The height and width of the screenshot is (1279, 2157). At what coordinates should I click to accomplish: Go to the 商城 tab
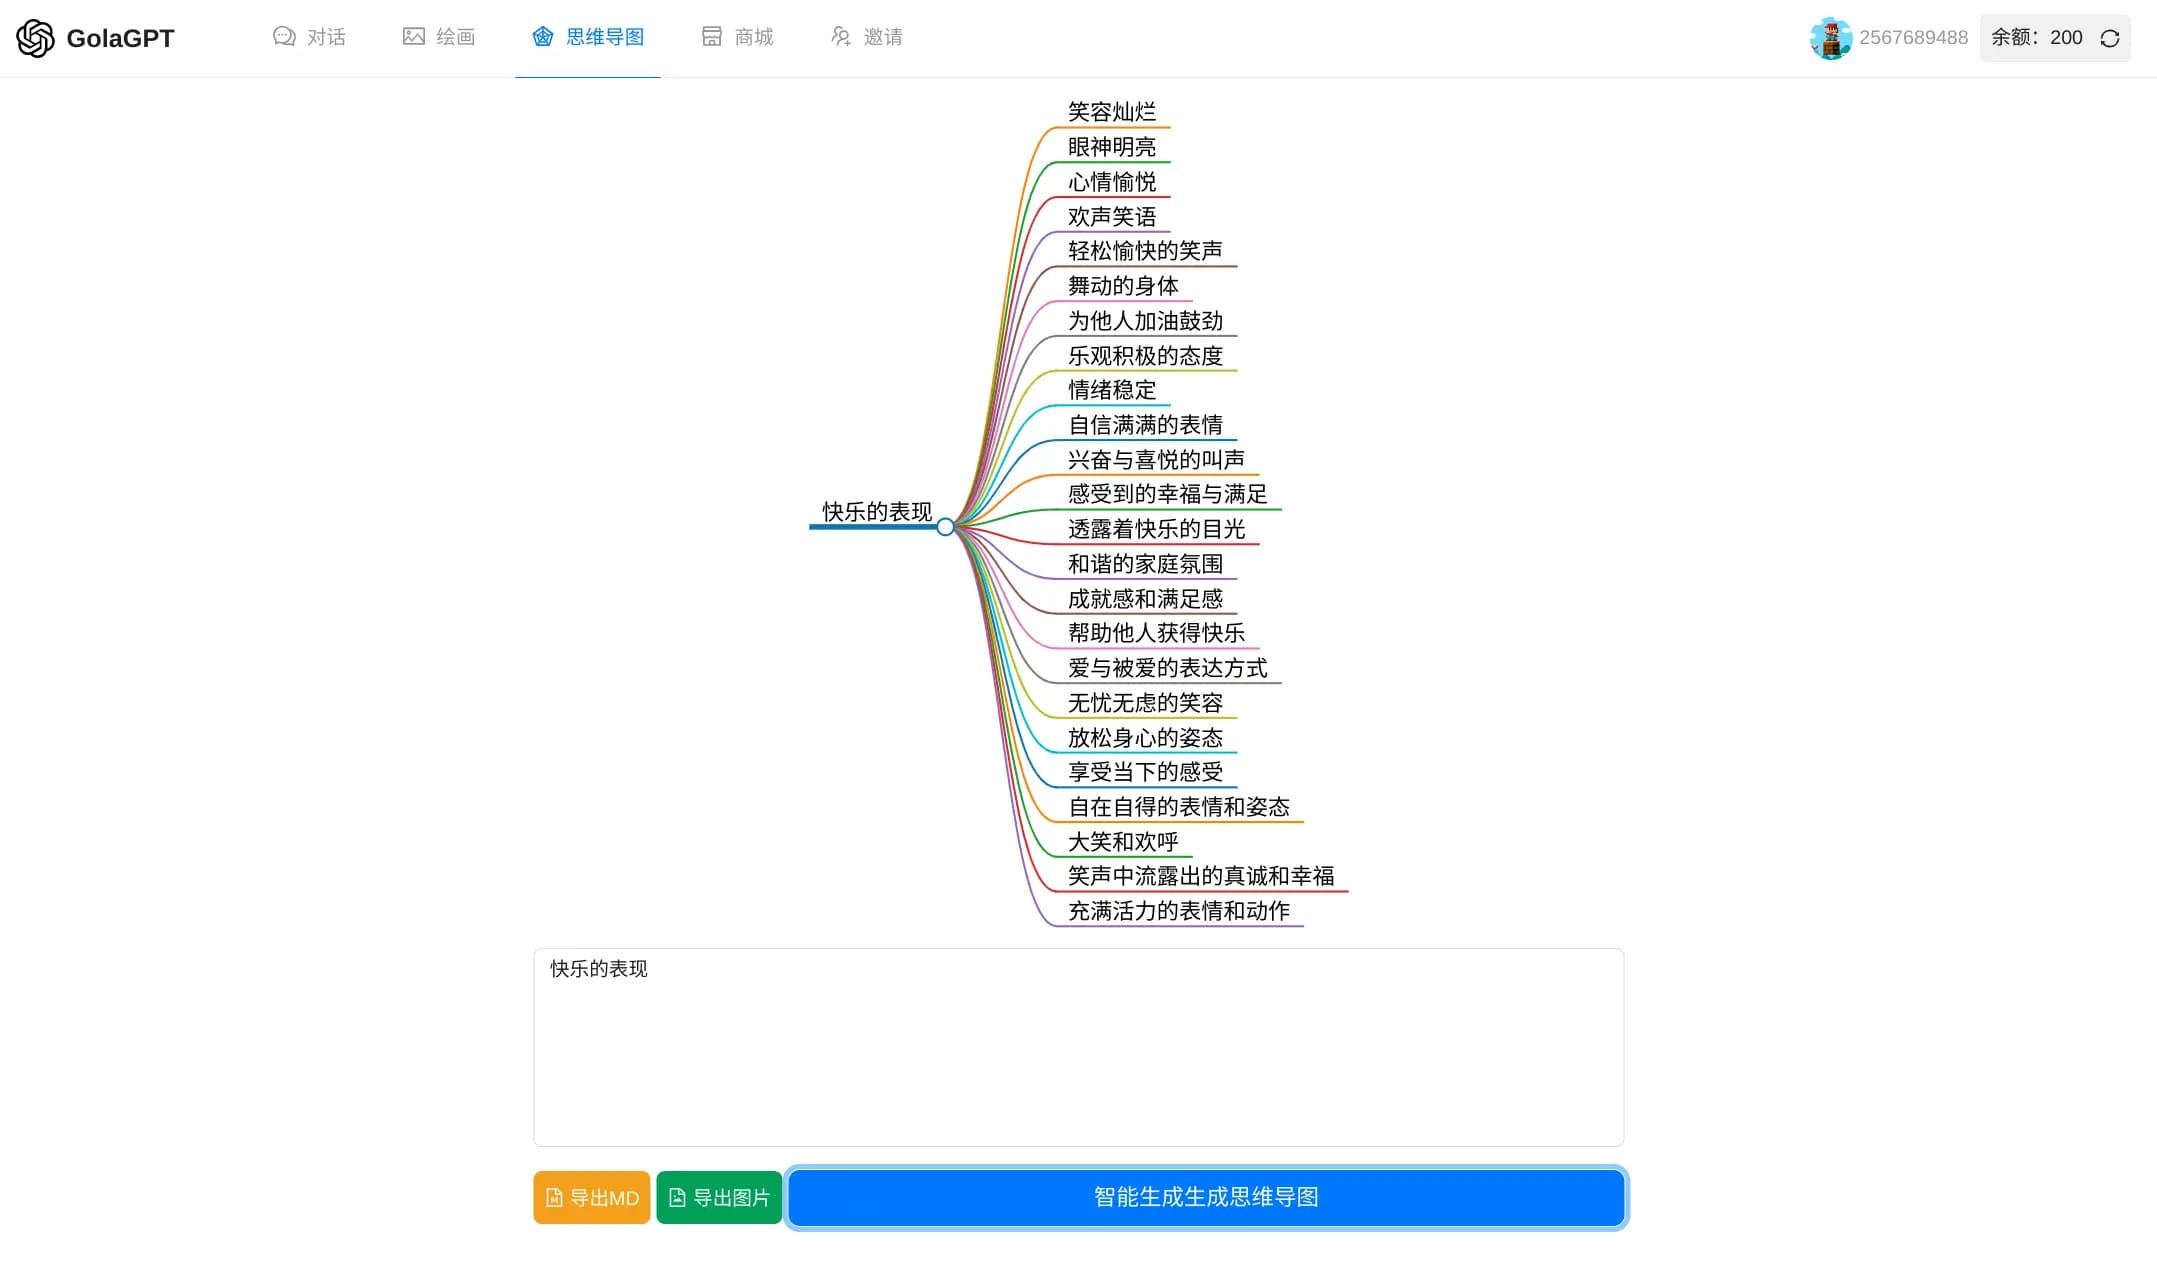(737, 37)
